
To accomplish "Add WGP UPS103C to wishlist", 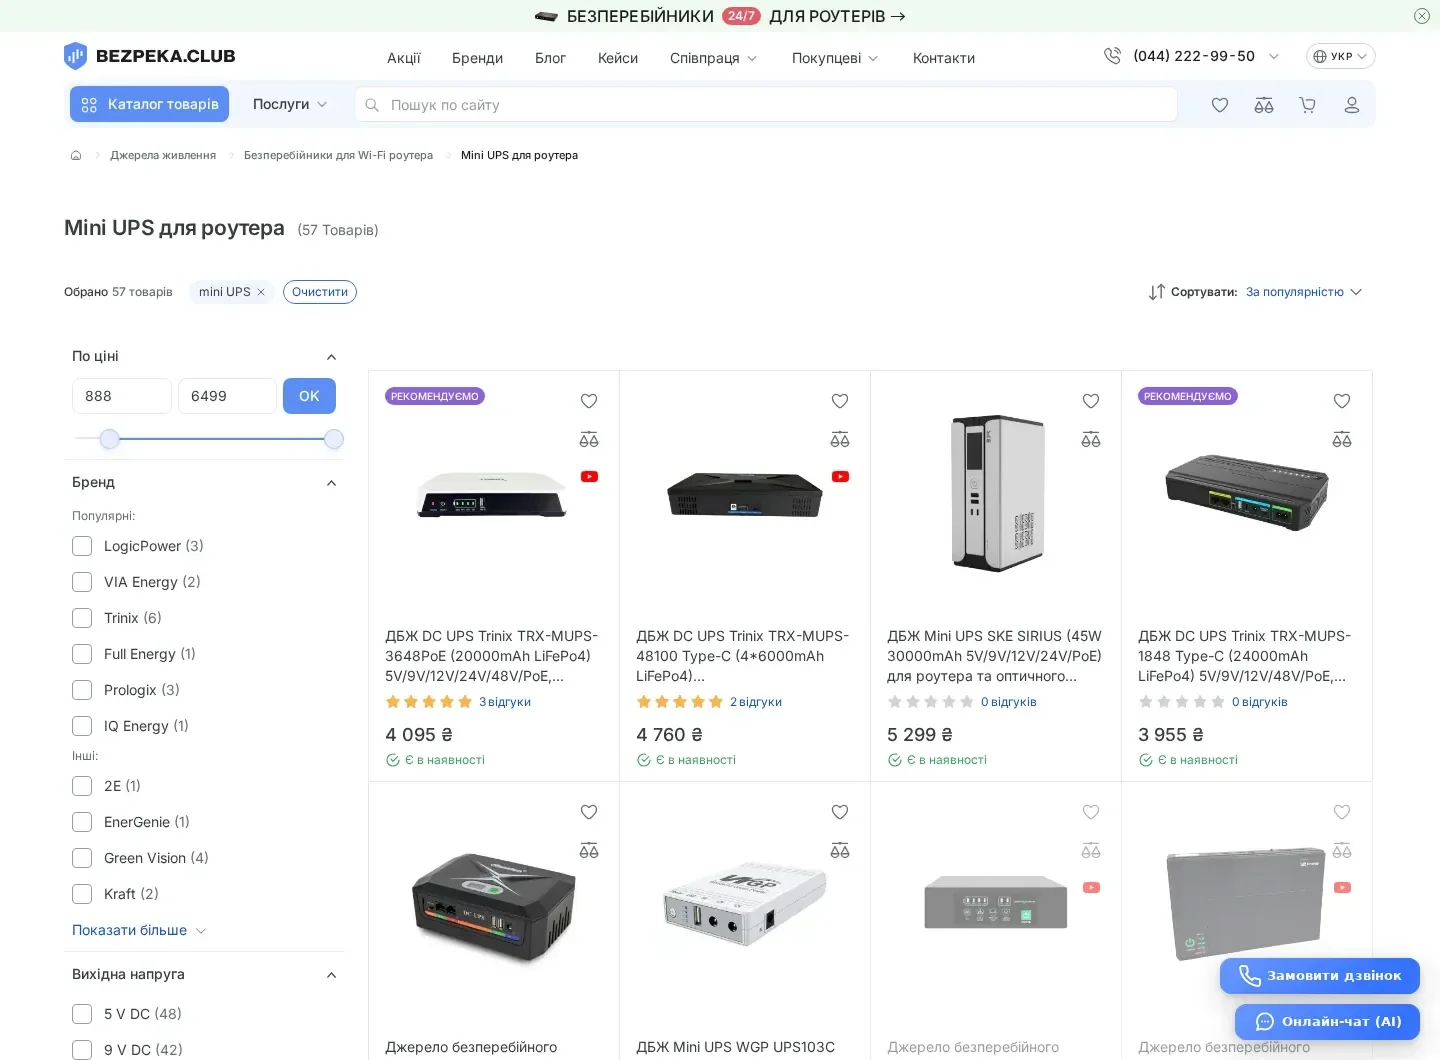I will [x=840, y=812].
